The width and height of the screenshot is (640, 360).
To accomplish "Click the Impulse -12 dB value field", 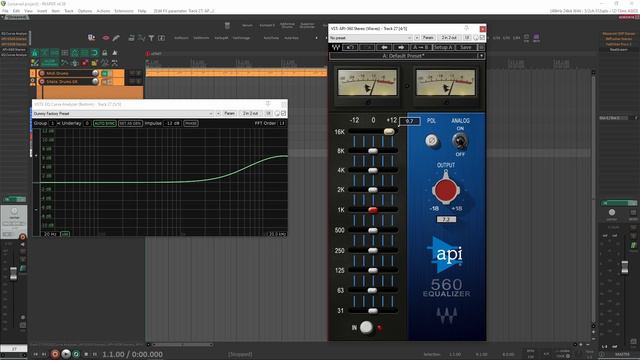I will click(172, 123).
